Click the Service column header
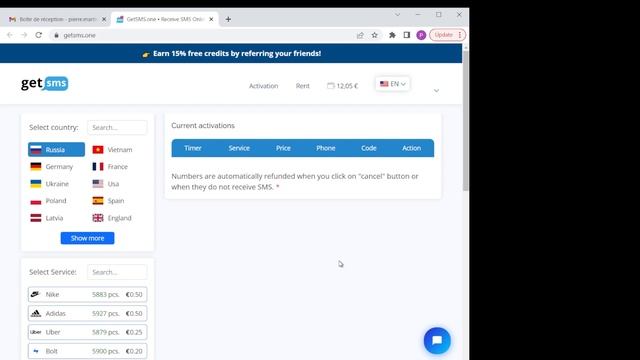The image size is (640, 360). pyautogui.click(x=239, y=148)
